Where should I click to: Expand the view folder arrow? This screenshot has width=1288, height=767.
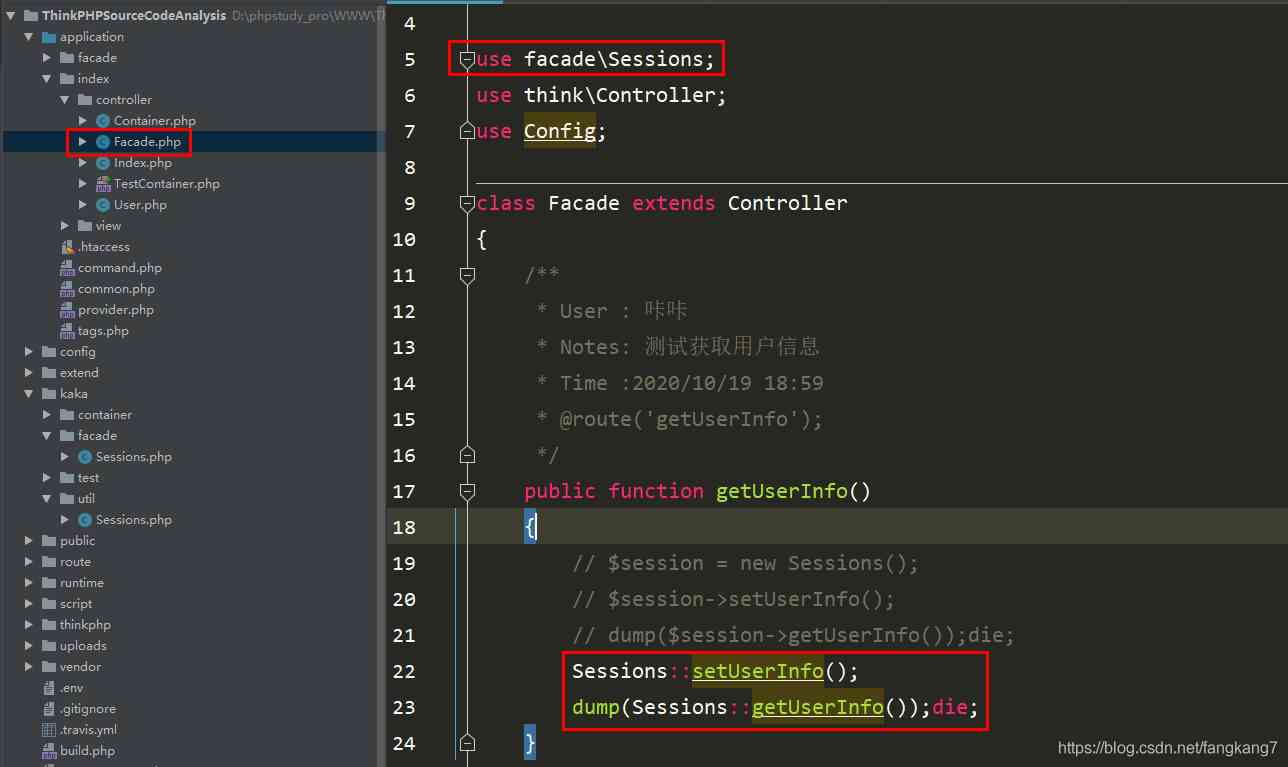(65, 226)
